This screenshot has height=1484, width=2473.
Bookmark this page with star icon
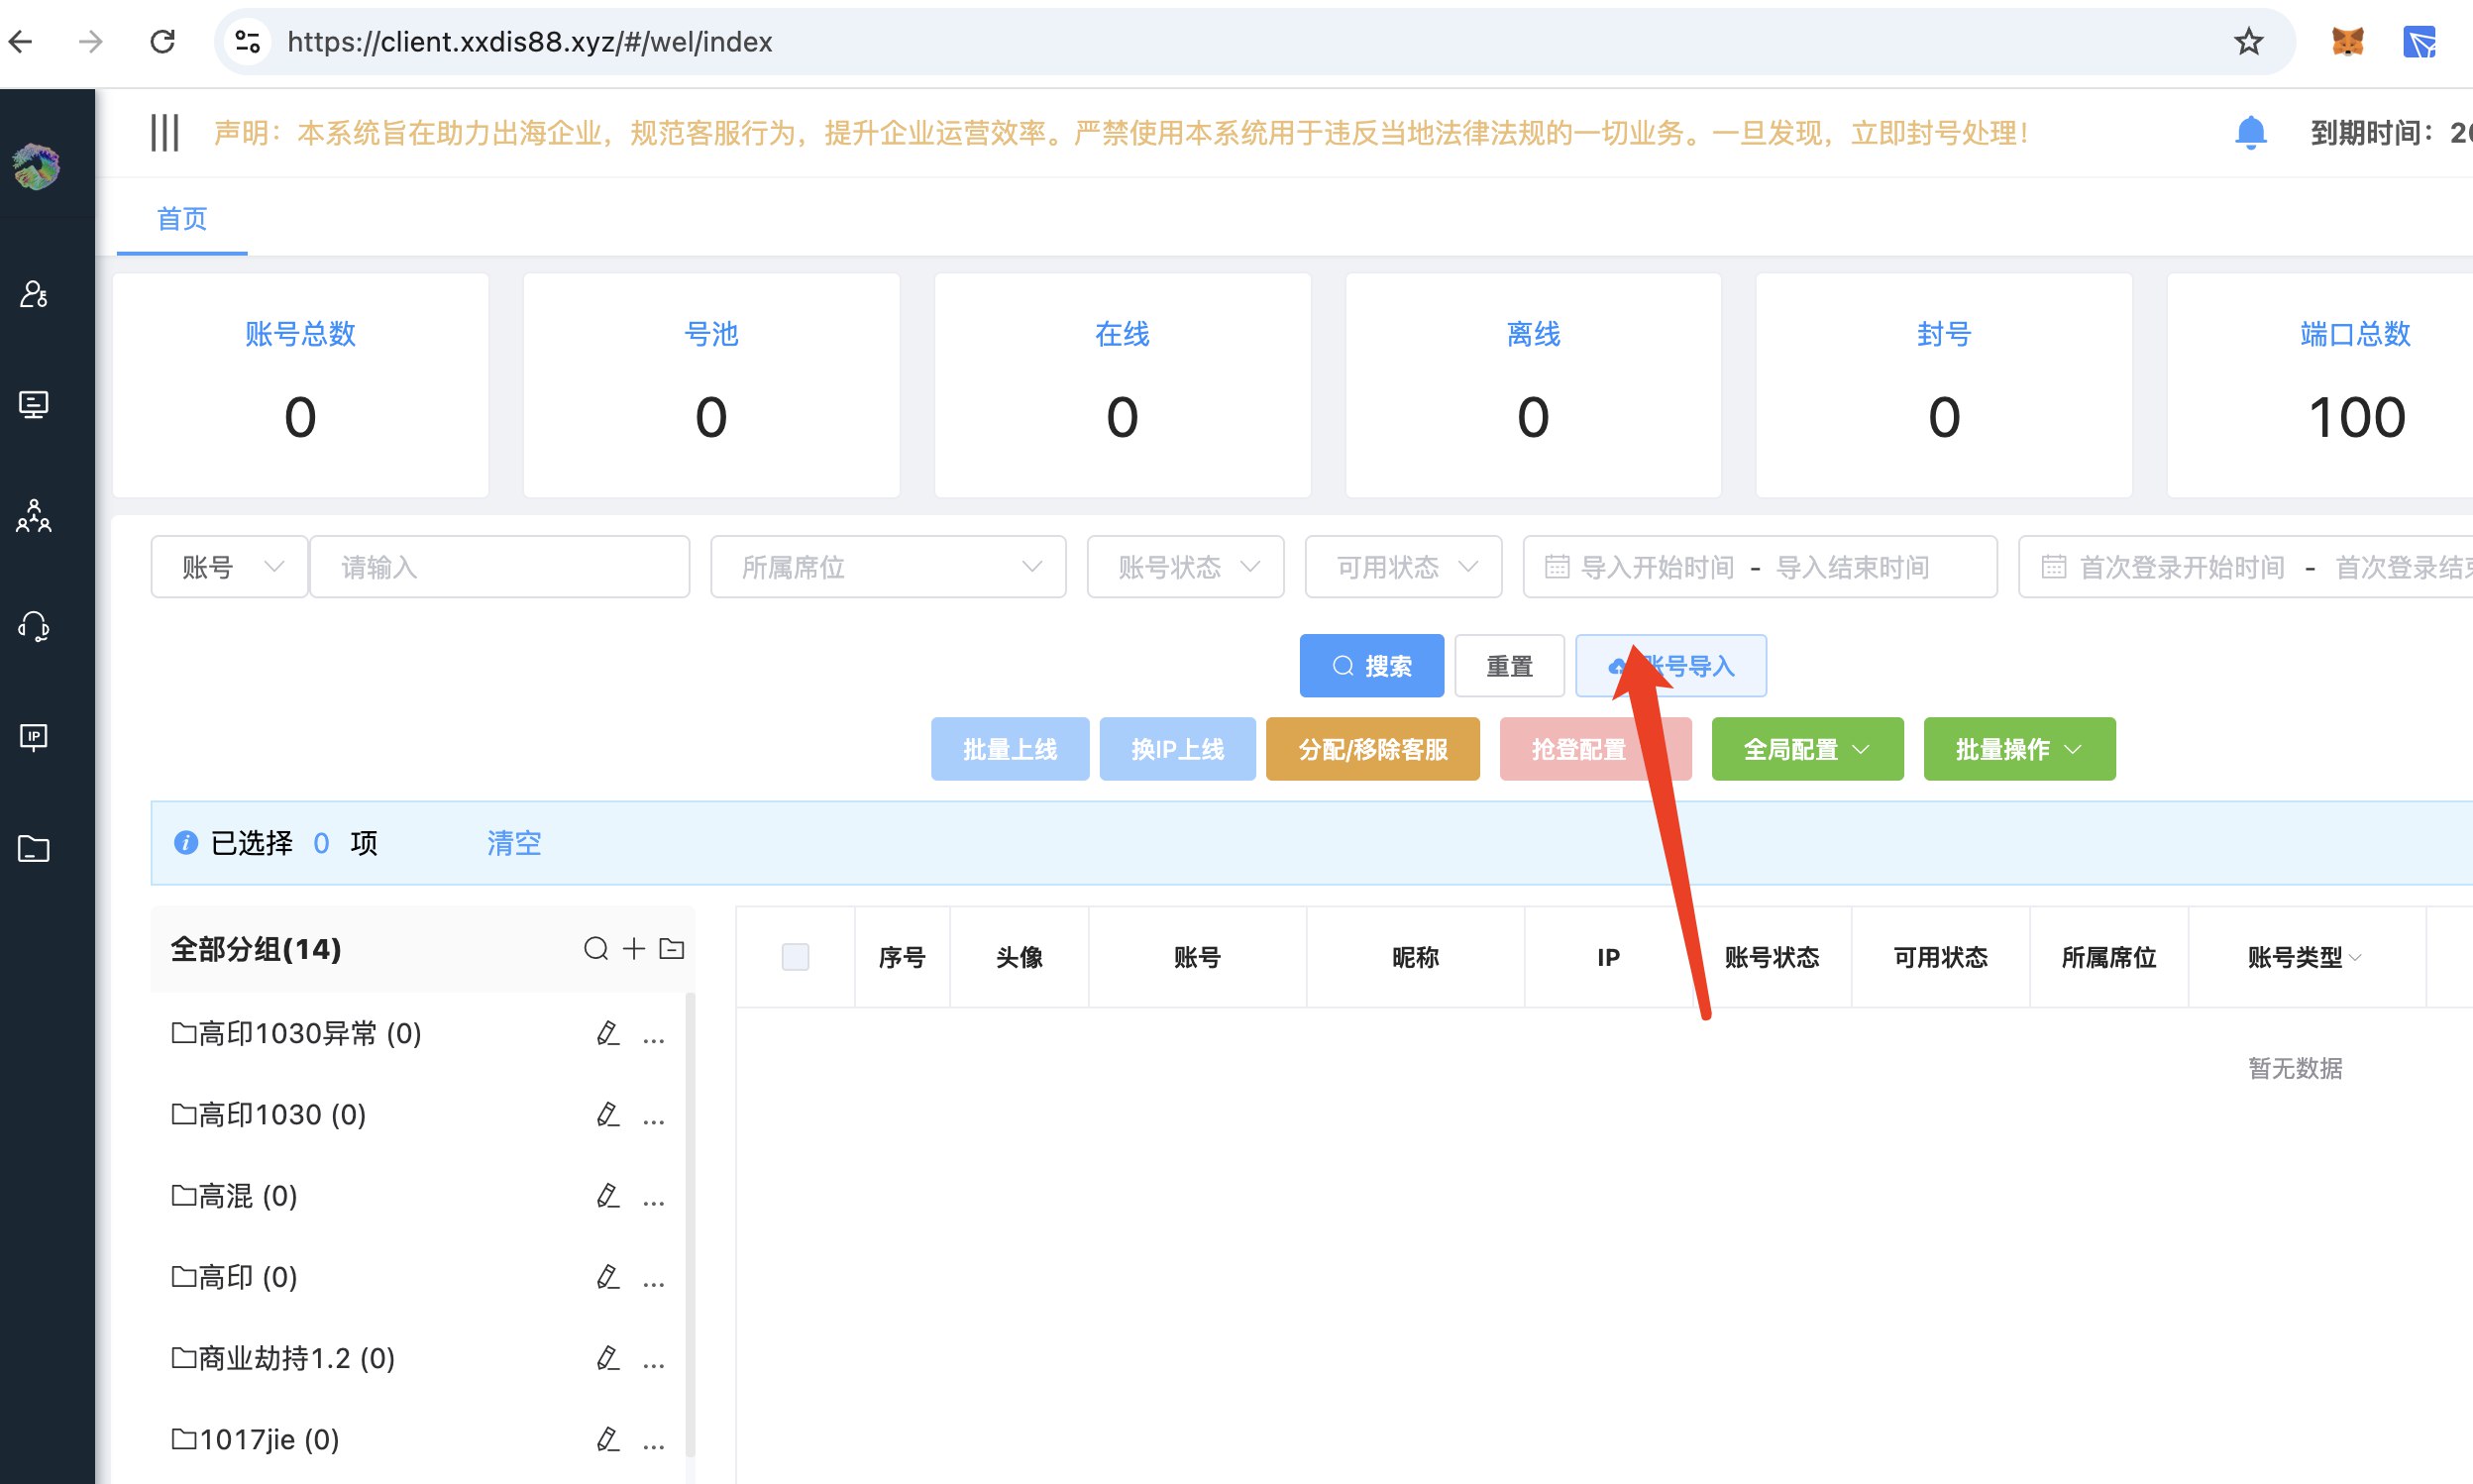pyautogui.click(x=2248, y=42)
